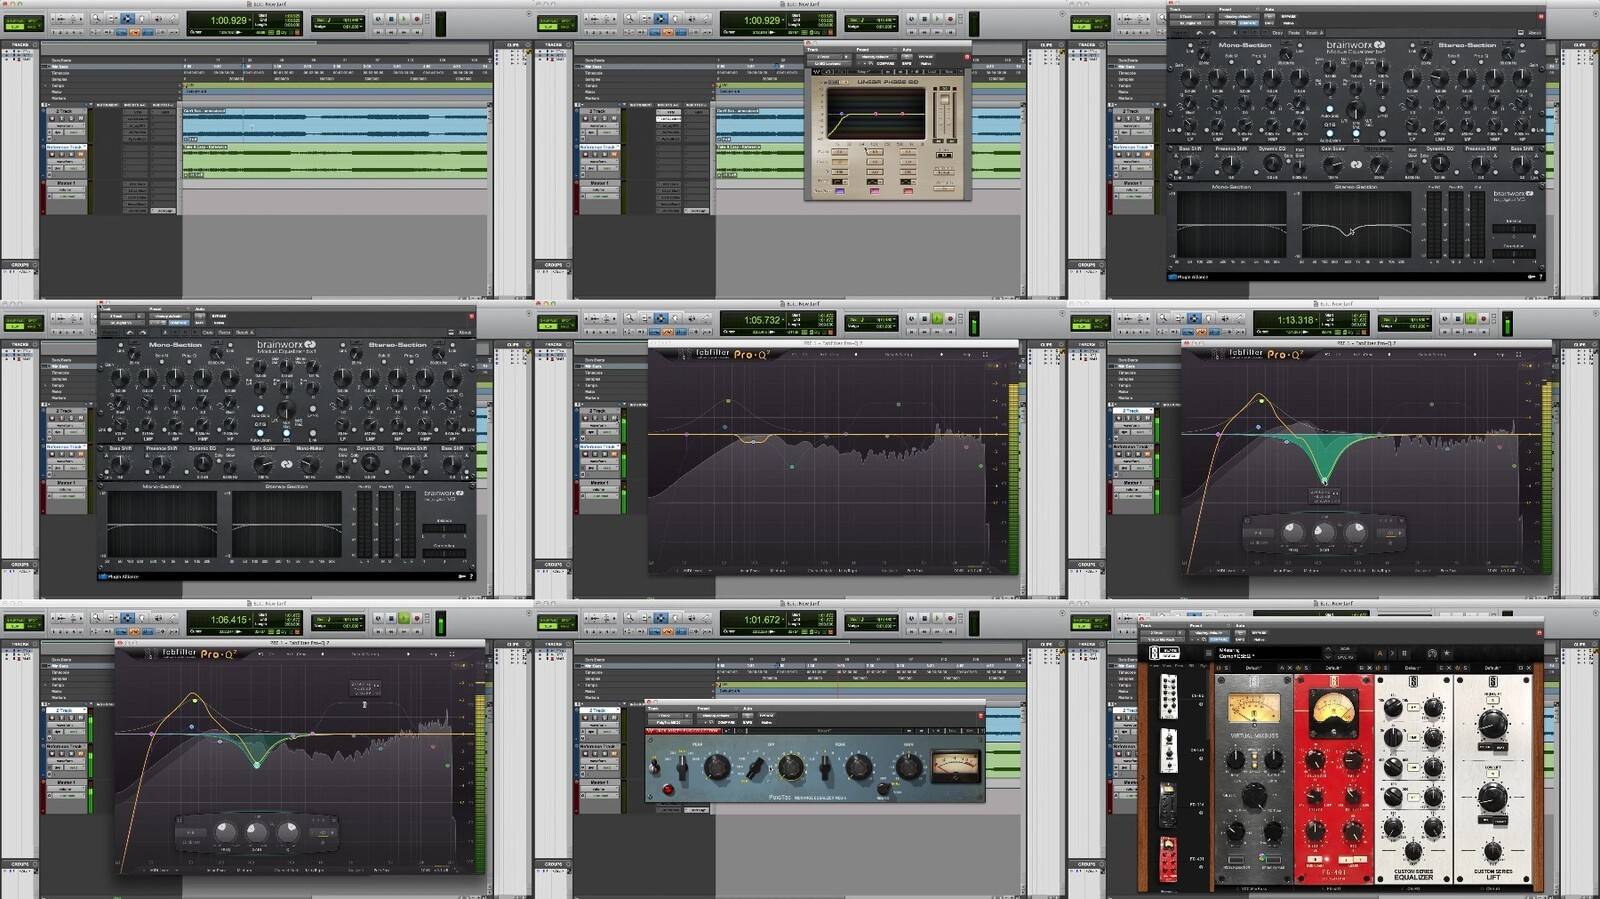Open 2 Track's waveform view selector in the plugin-free session
The height and width of the screenshot is (899, 1600).
(x=66, y=126)
